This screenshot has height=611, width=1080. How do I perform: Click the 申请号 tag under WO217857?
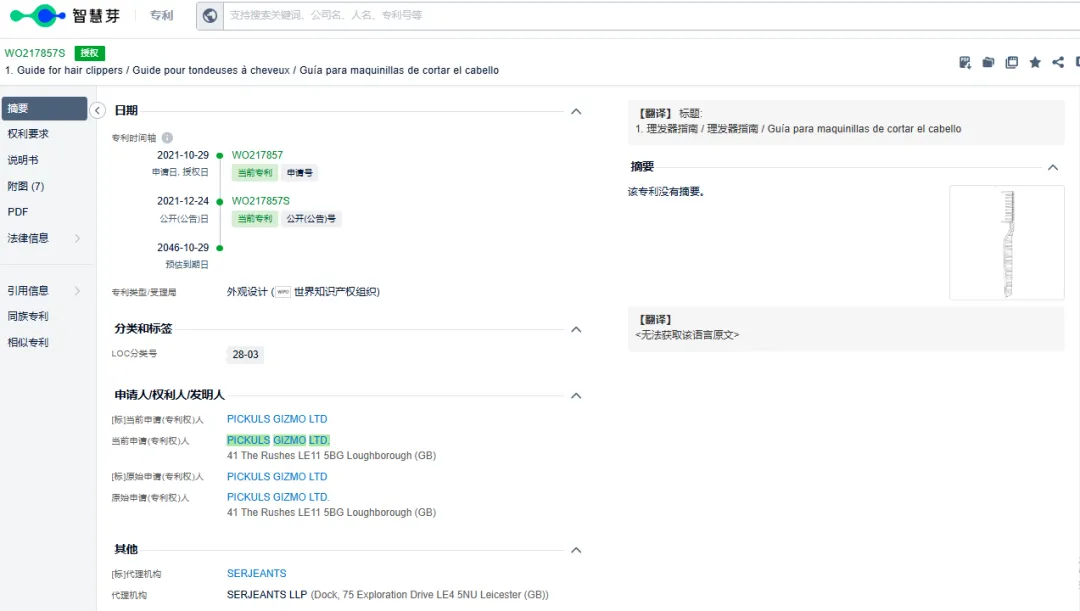[300, 173]
